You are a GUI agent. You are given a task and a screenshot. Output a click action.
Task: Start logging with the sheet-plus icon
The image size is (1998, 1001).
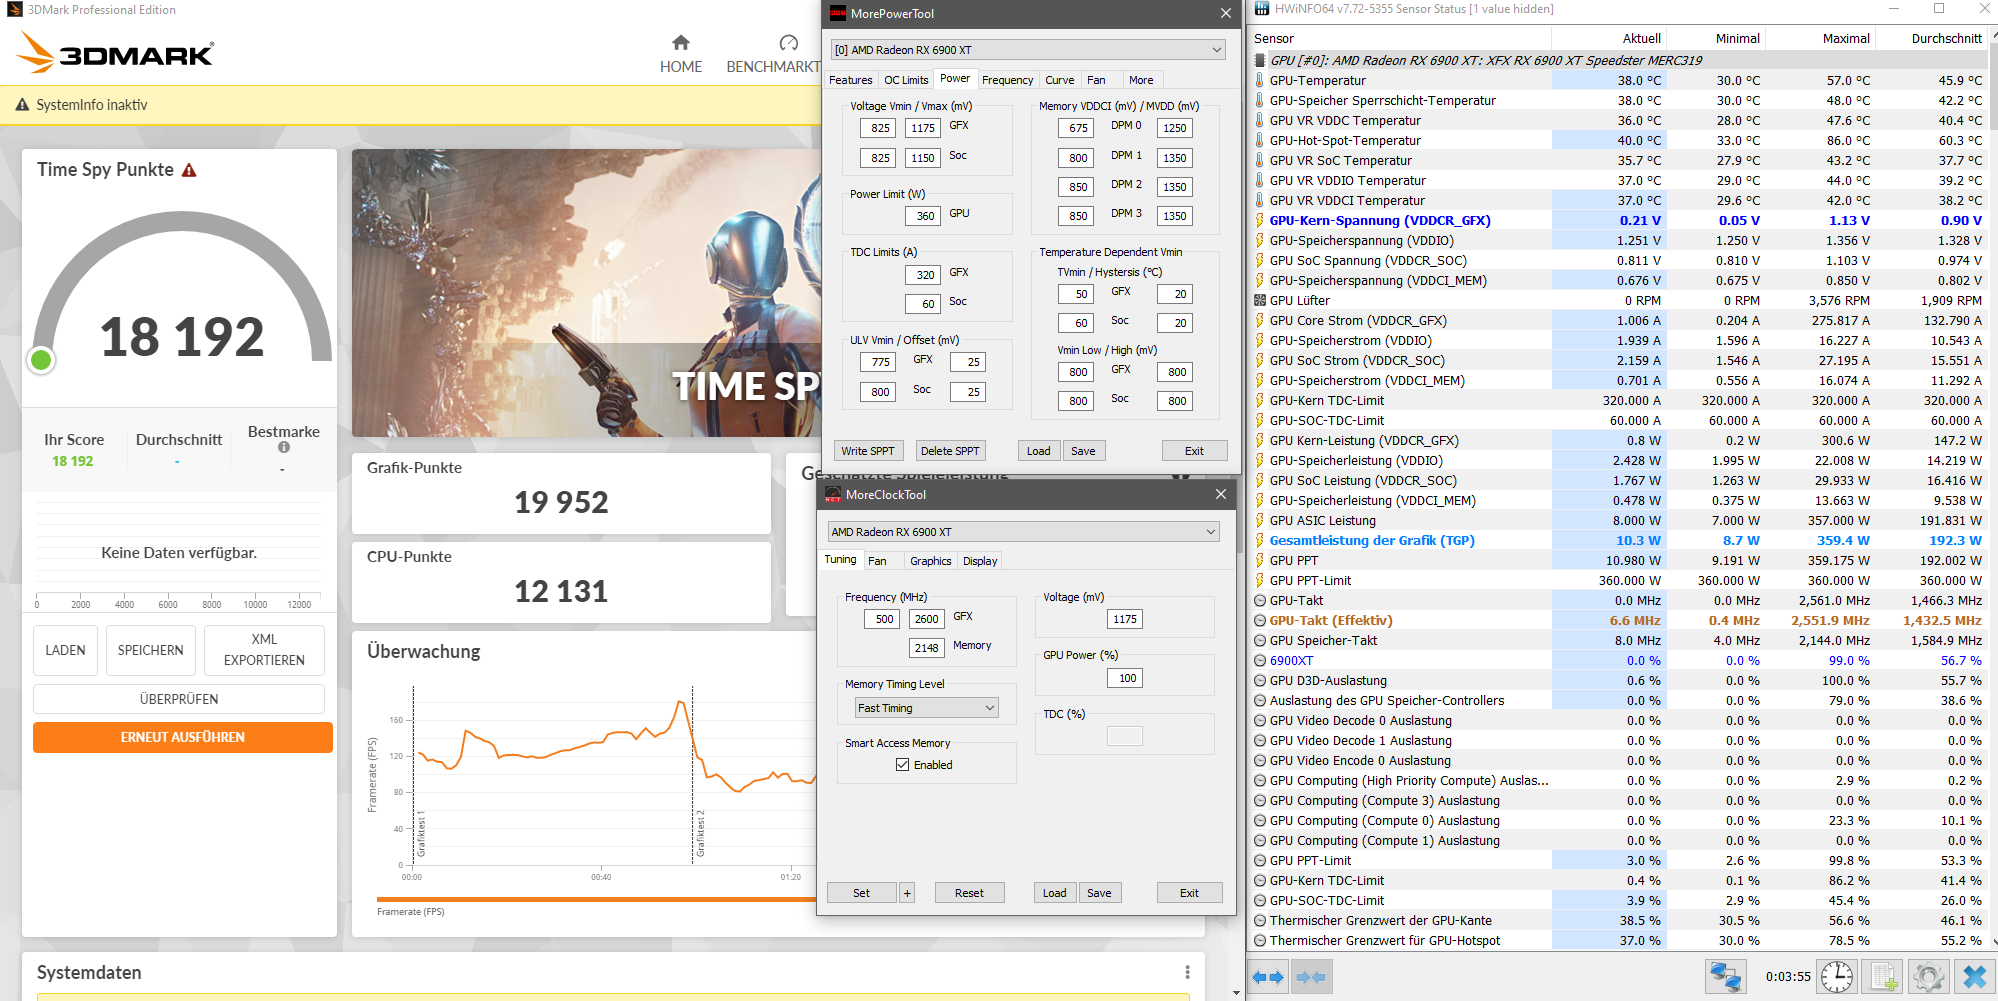(x=1884, y=977)
